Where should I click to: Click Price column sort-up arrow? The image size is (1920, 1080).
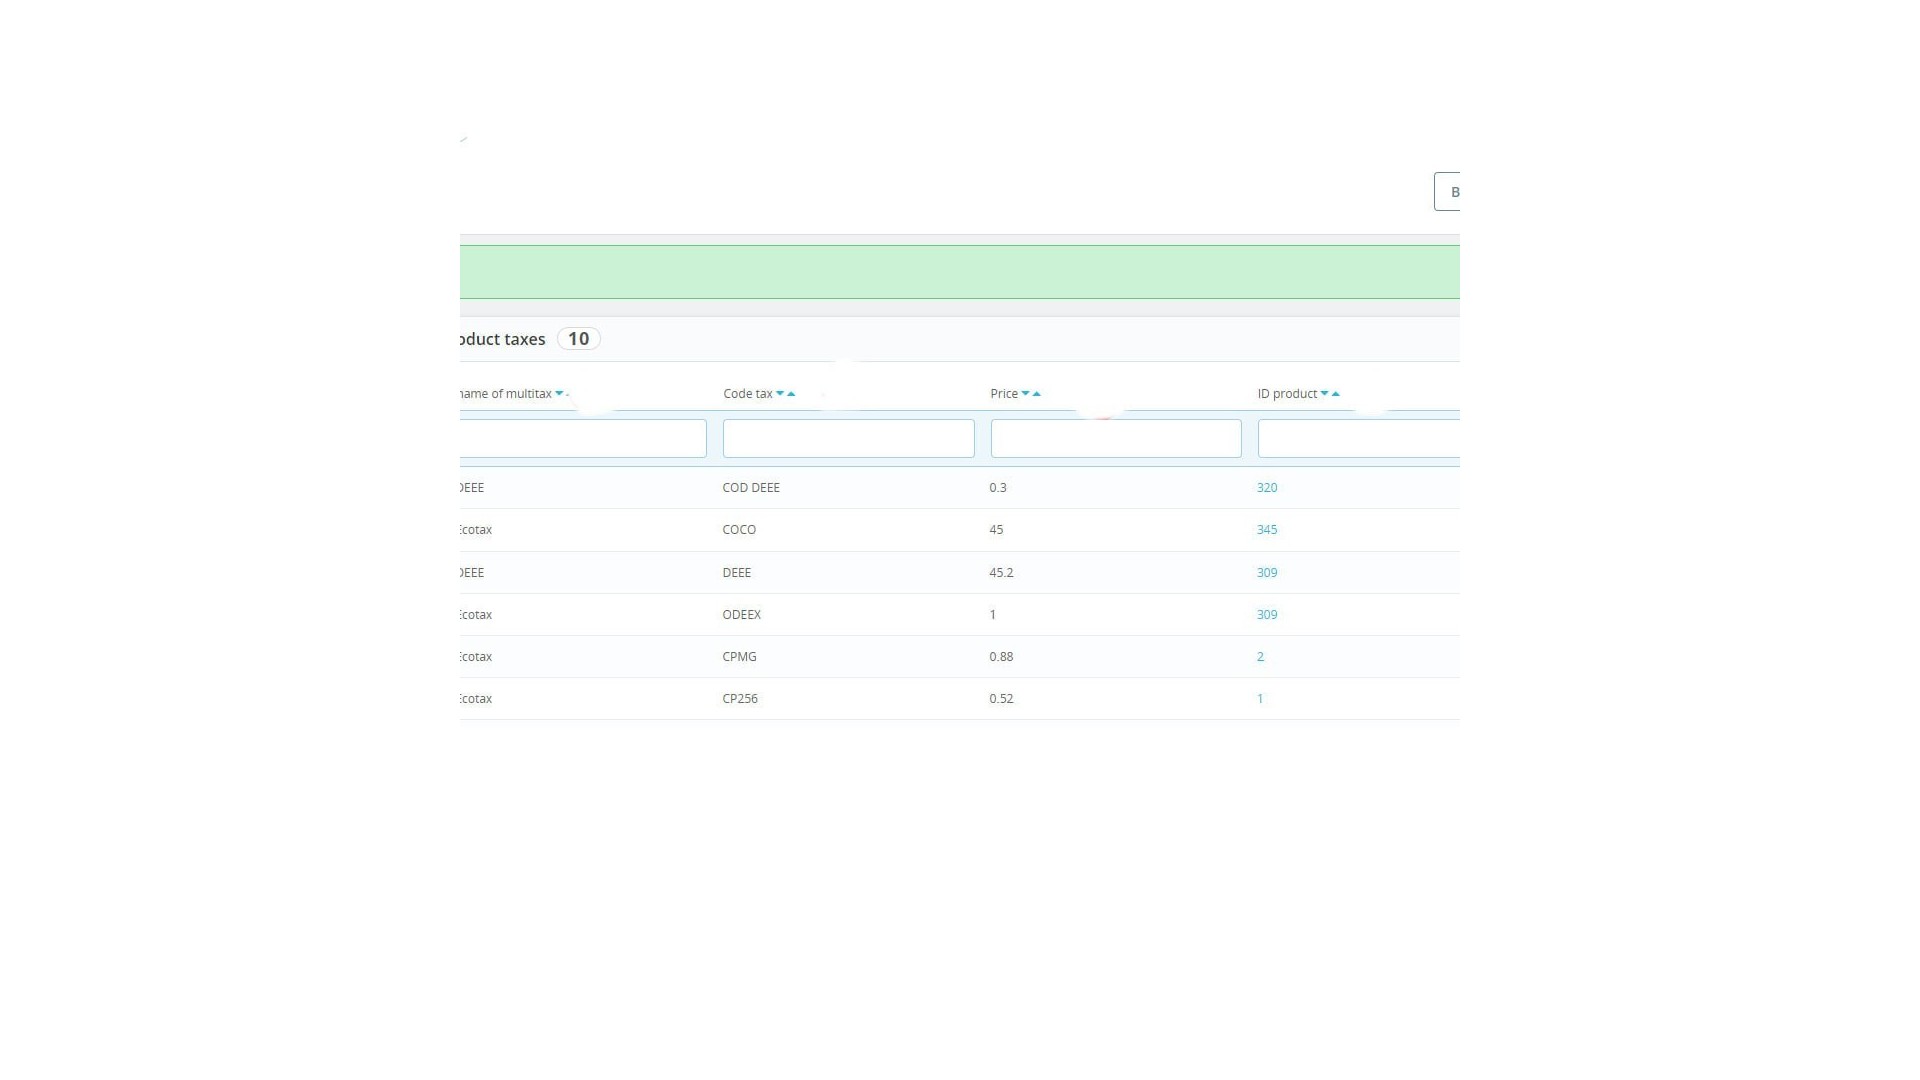point(1037,394)
